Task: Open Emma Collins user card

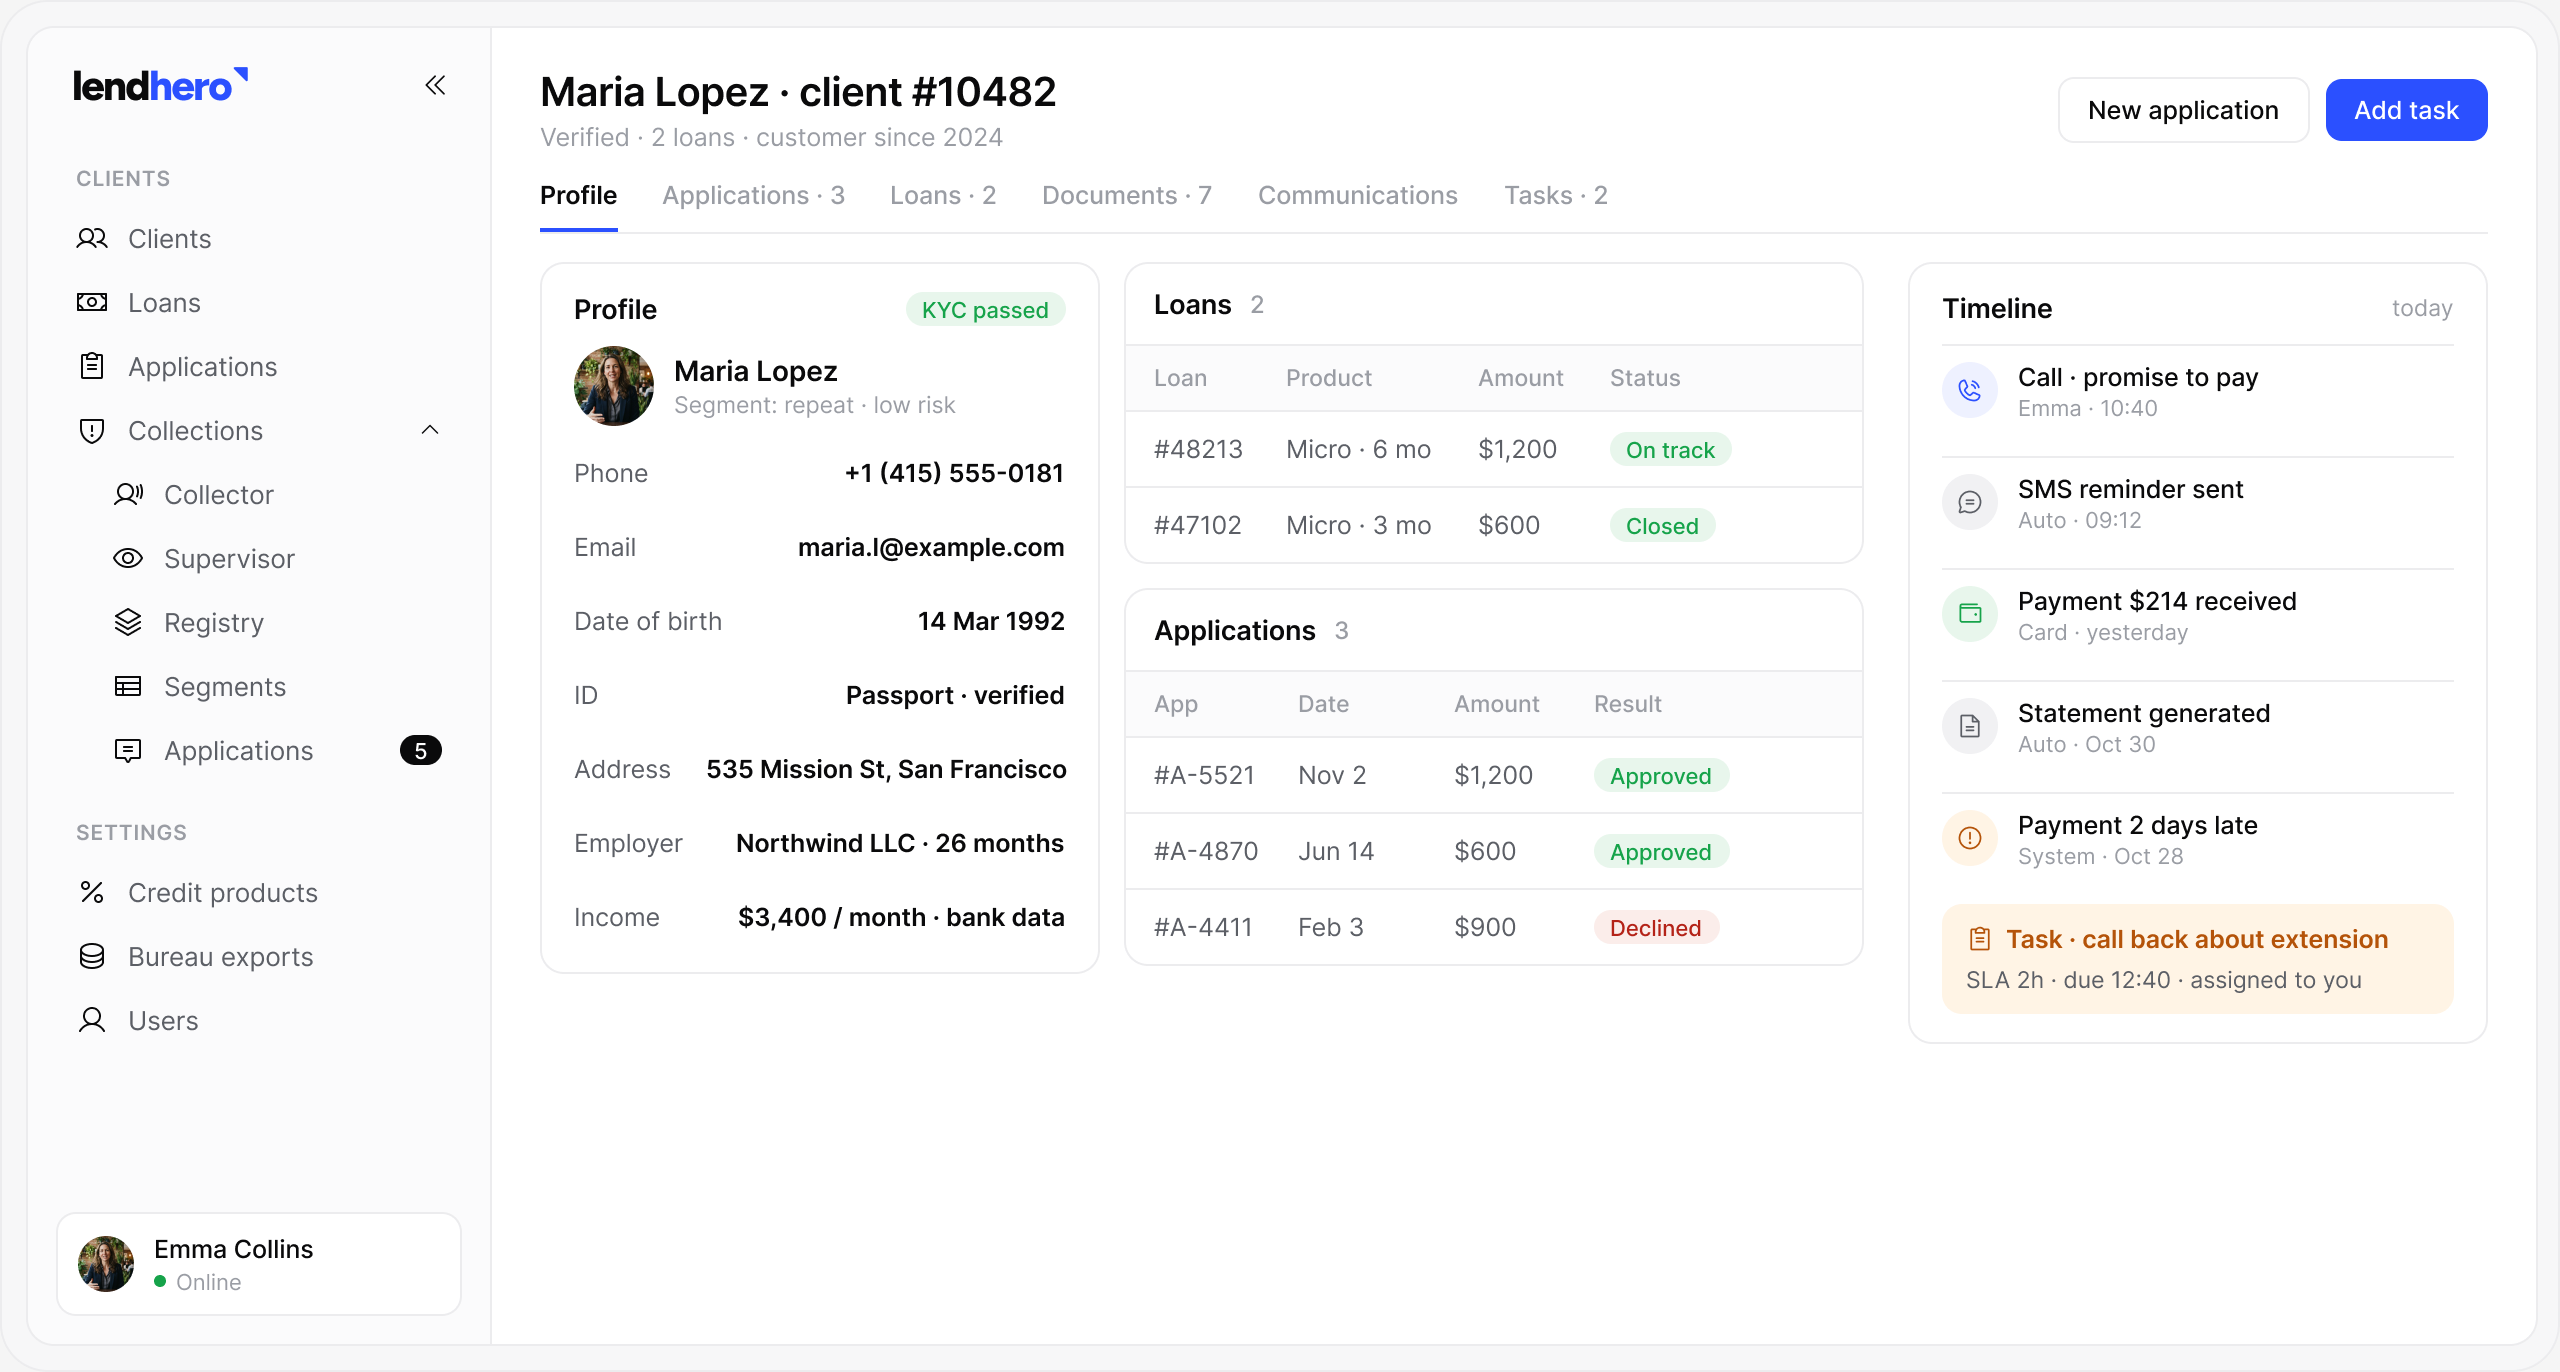Action: click(259, 1264)
